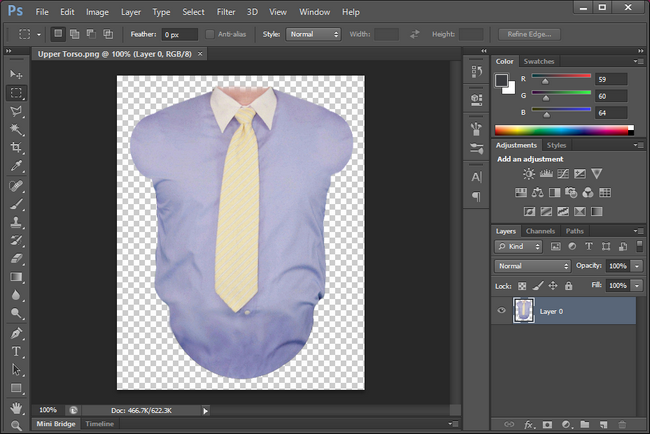Open the Image menu
Image resolution: width=650 pixels, height=434 pixels.
(x=97, y=12)
